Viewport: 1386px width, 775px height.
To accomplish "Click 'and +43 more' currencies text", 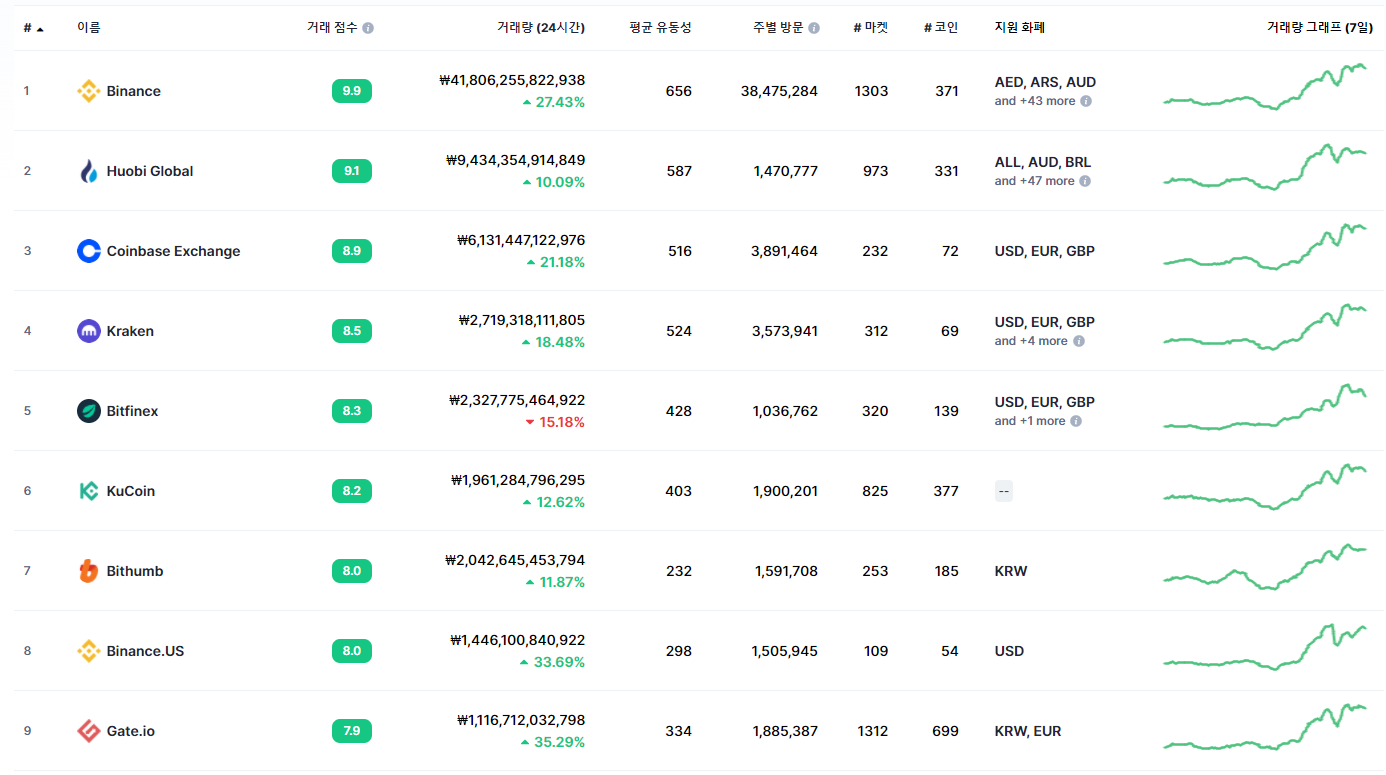I will pos(1035,101).
